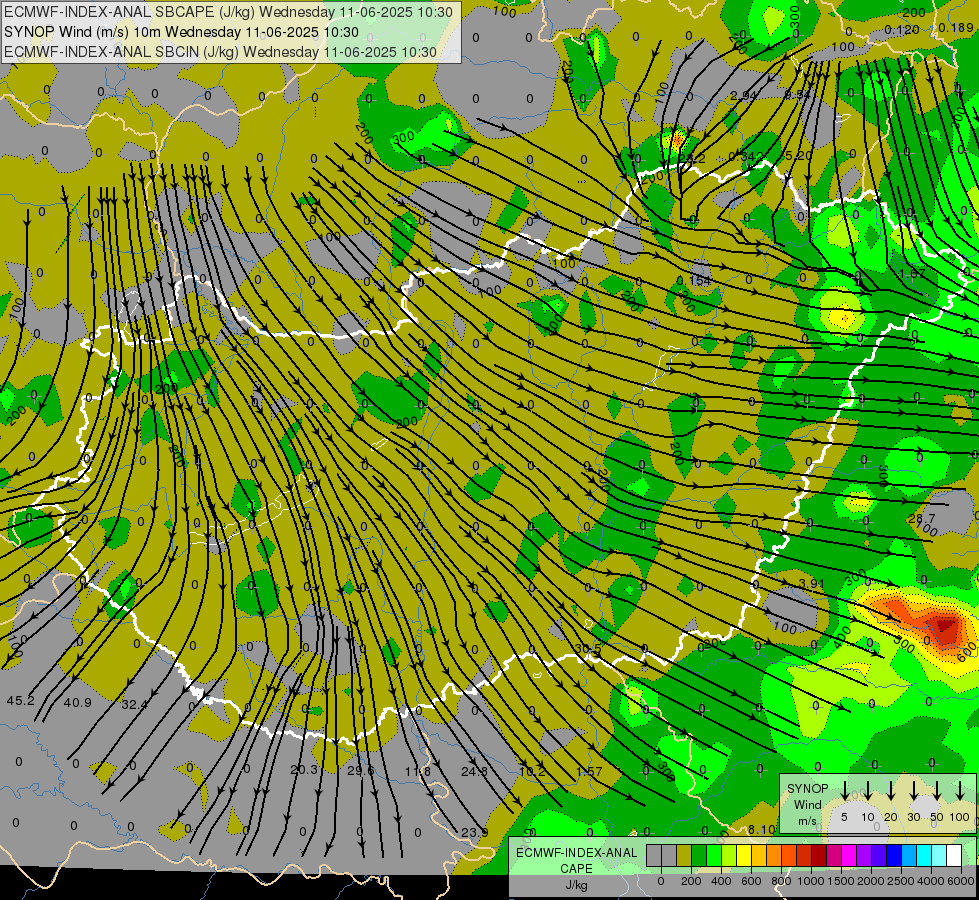
Task: Click the 50 m/s wind arrow in legend
Action: [x=937, y=791]
